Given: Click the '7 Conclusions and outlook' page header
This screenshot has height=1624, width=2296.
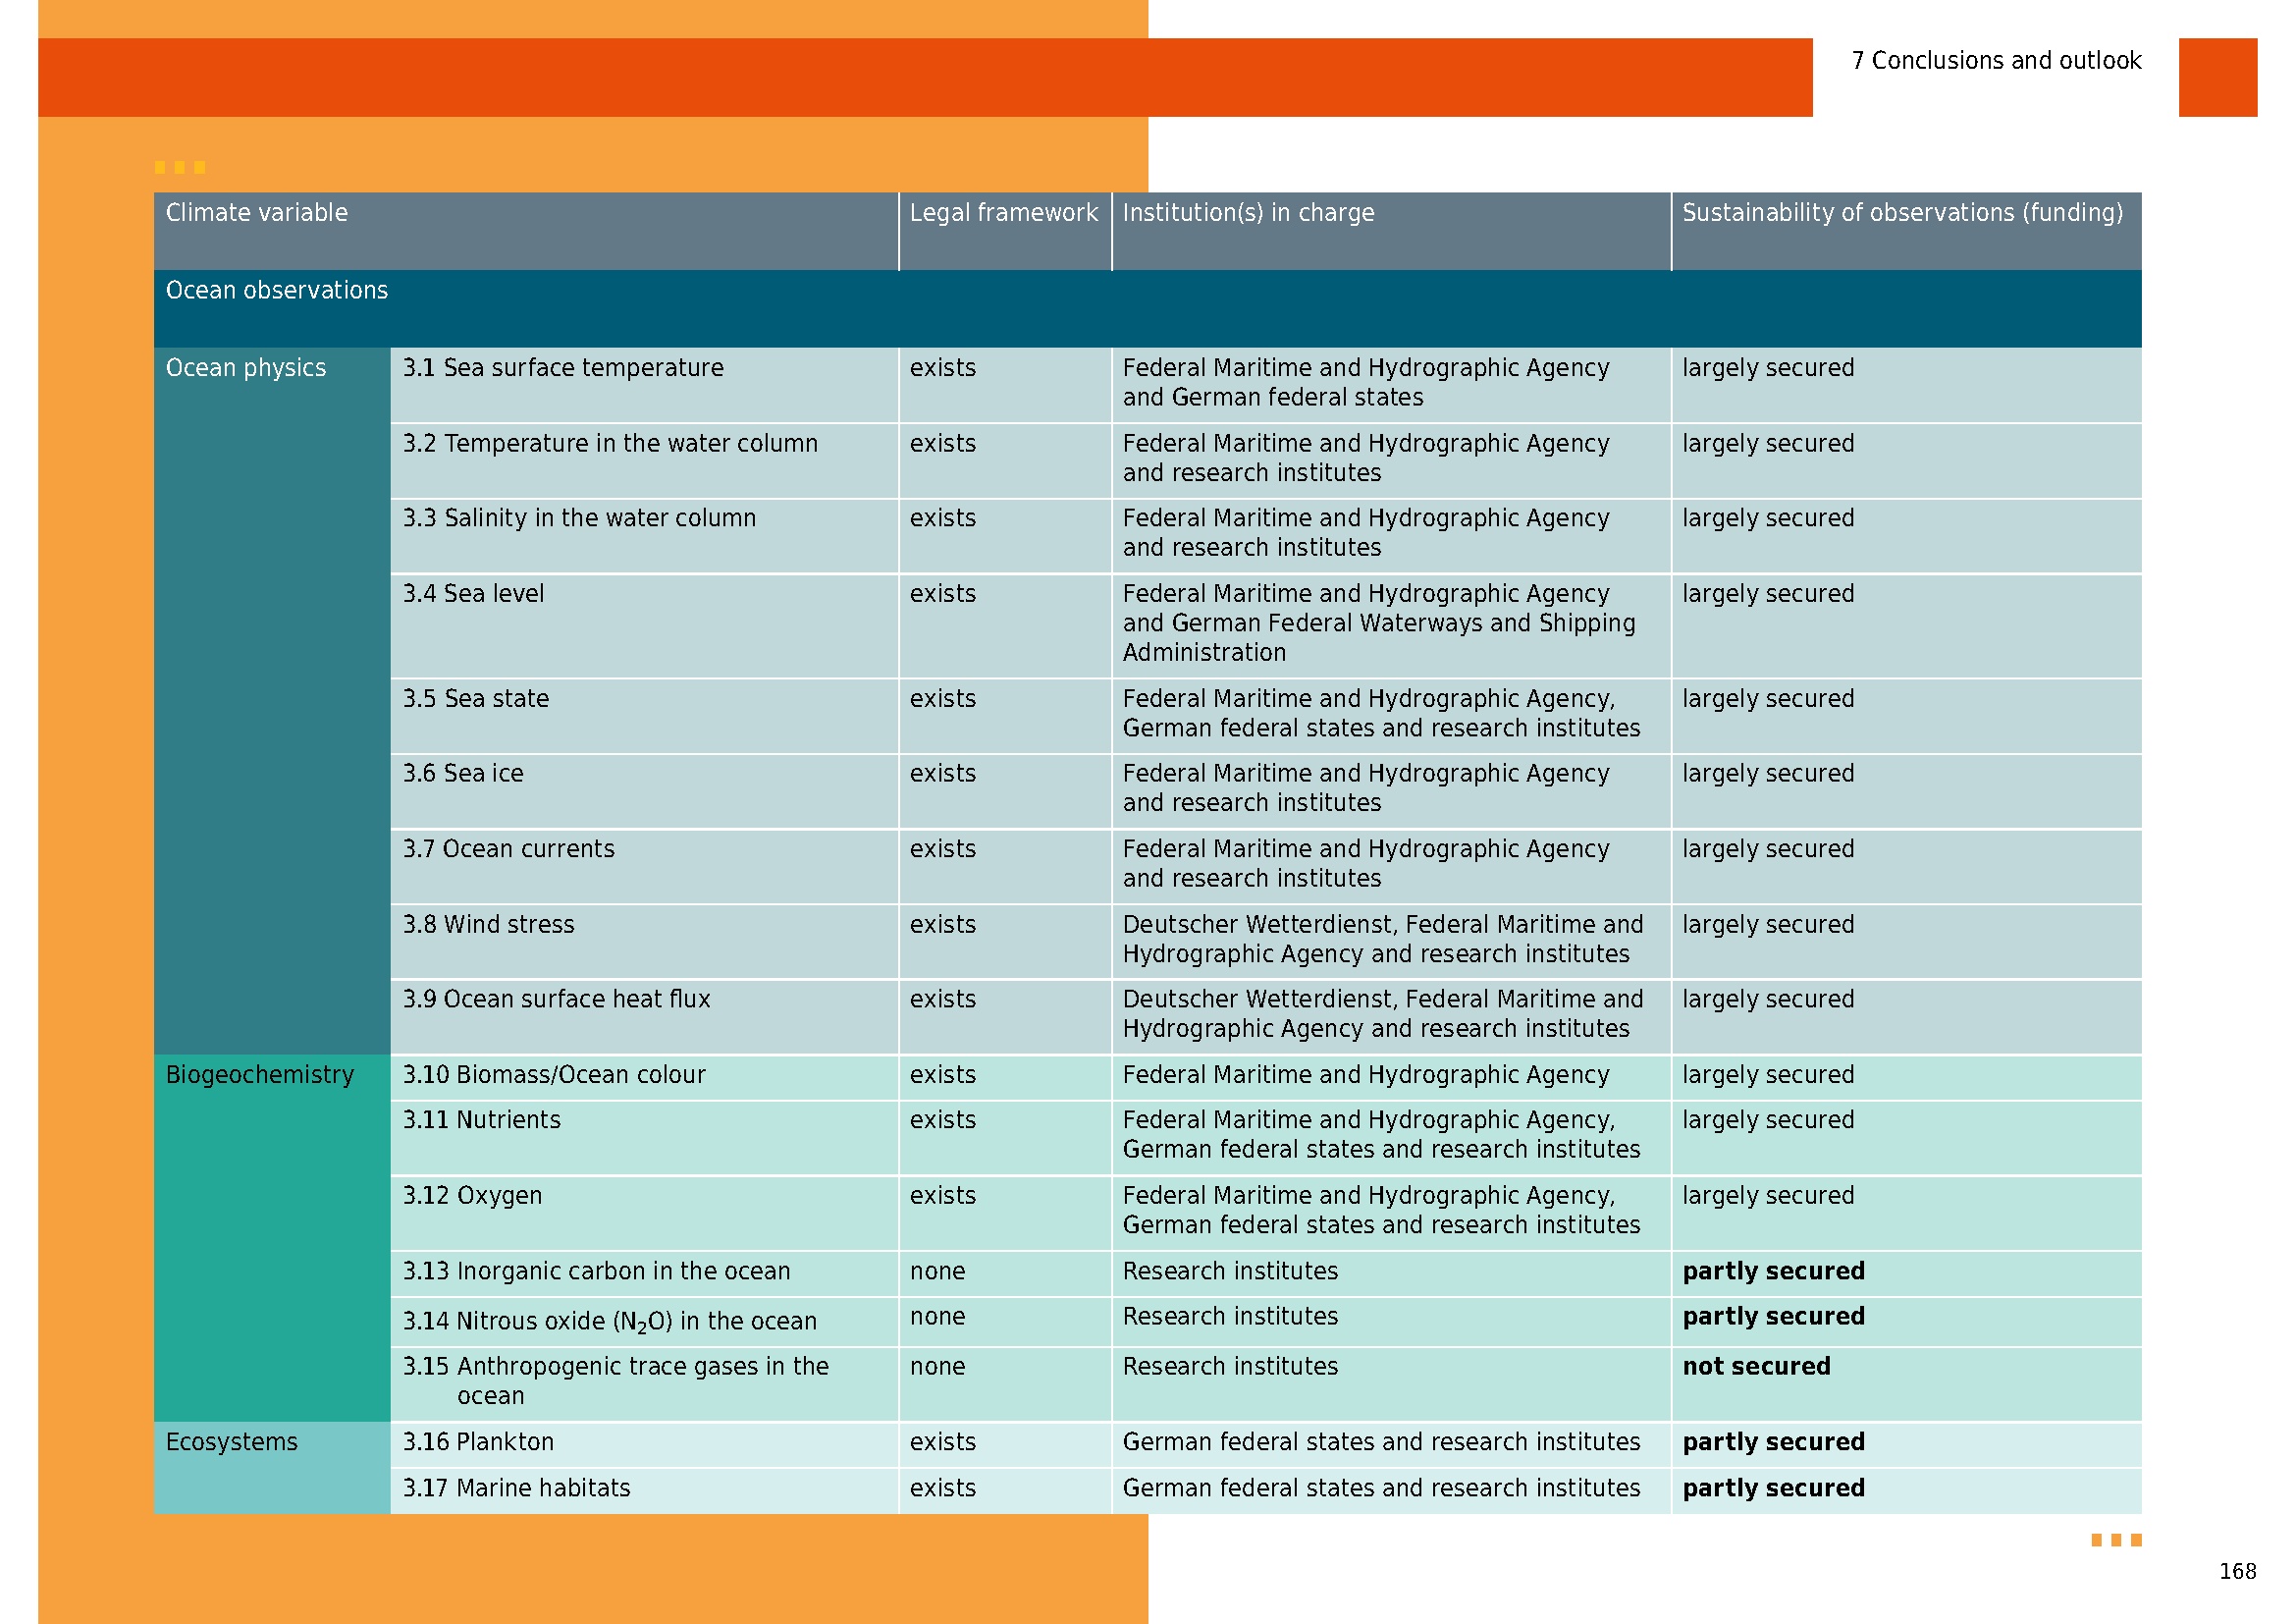Looking at the screenshot, I should click(x=1996, y=61).
